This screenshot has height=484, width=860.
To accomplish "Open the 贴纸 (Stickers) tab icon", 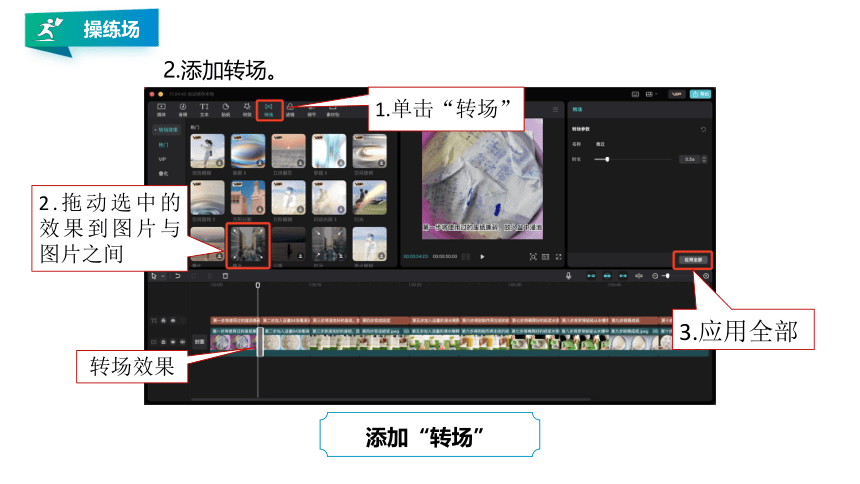I will (225, 110).
